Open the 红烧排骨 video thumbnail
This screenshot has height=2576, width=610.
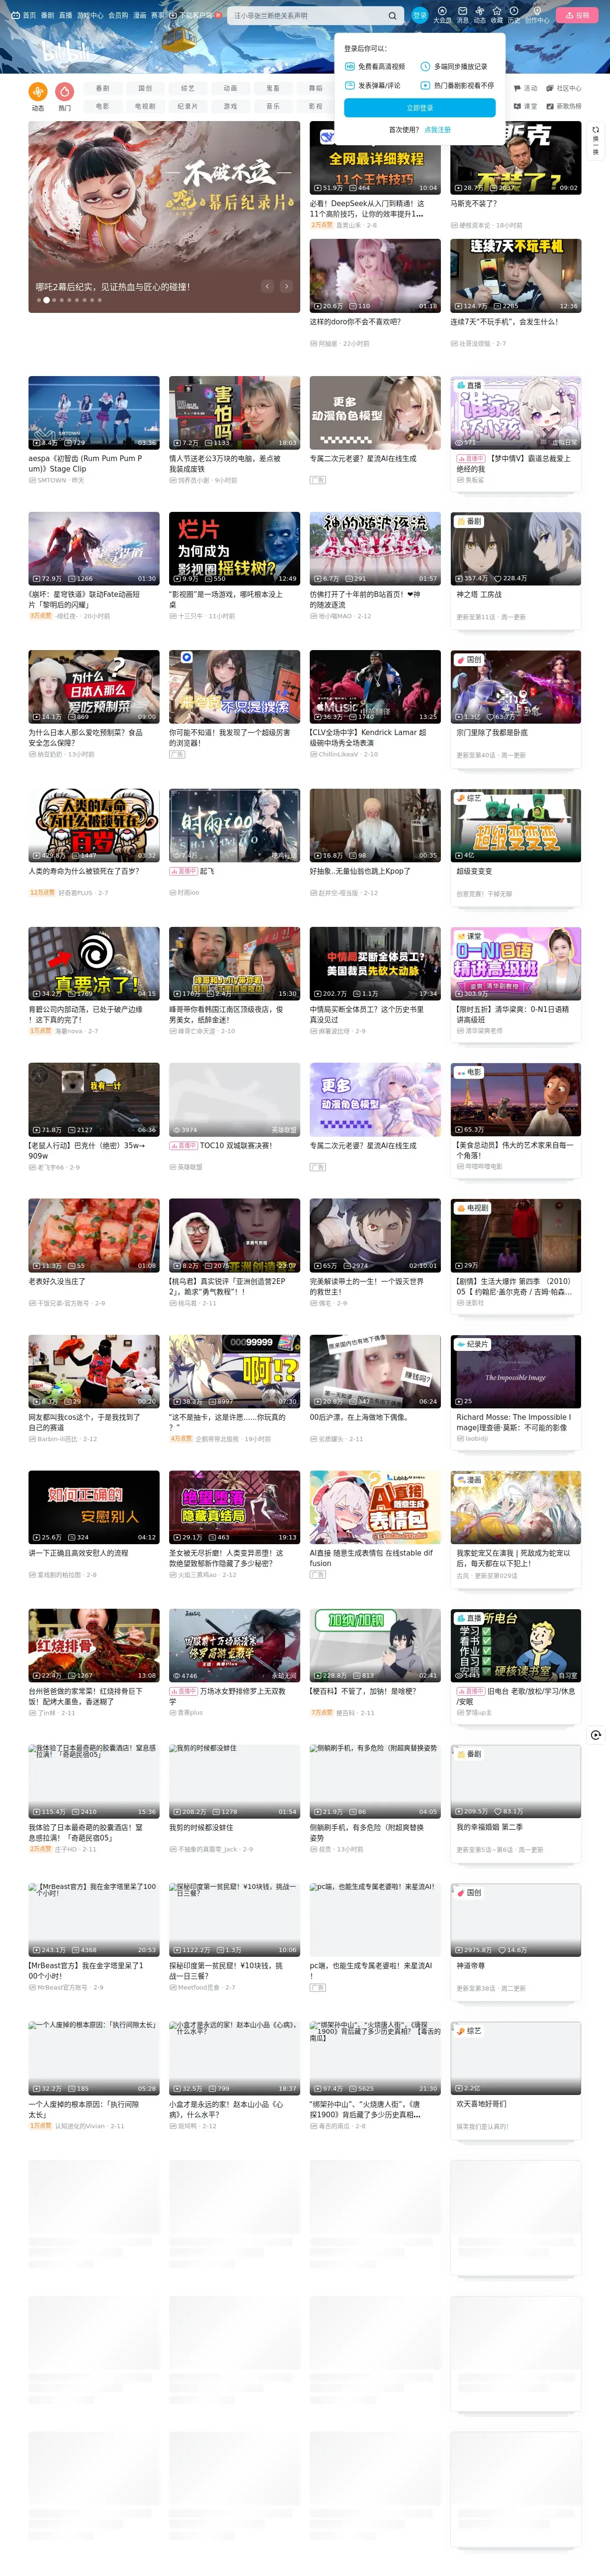[x=94, y=1645]
